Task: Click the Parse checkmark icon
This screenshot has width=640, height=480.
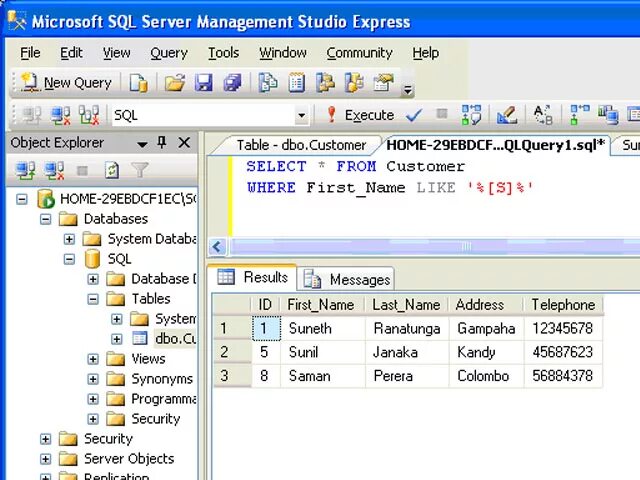Action: click(414, 116)
